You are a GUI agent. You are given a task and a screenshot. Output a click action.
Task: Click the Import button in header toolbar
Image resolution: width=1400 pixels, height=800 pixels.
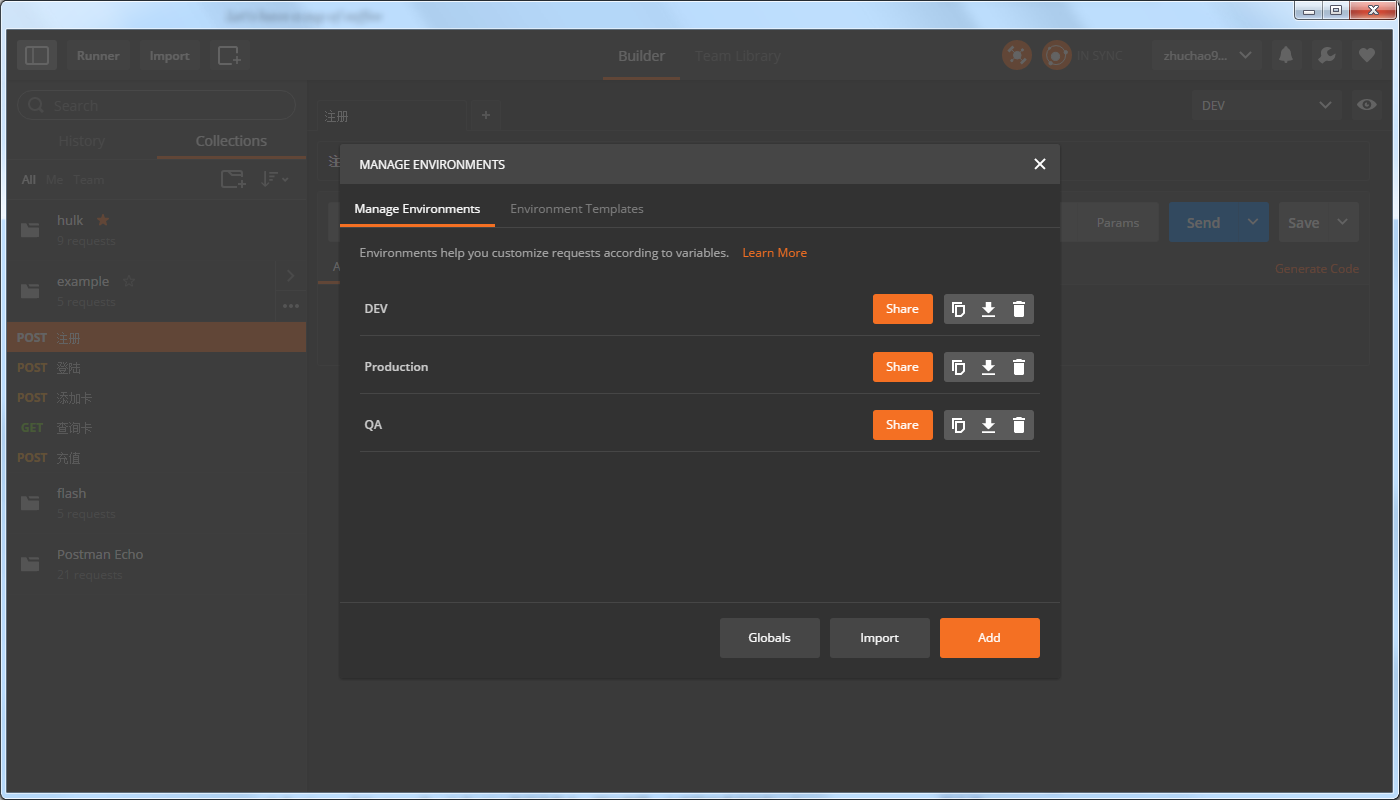169,55
